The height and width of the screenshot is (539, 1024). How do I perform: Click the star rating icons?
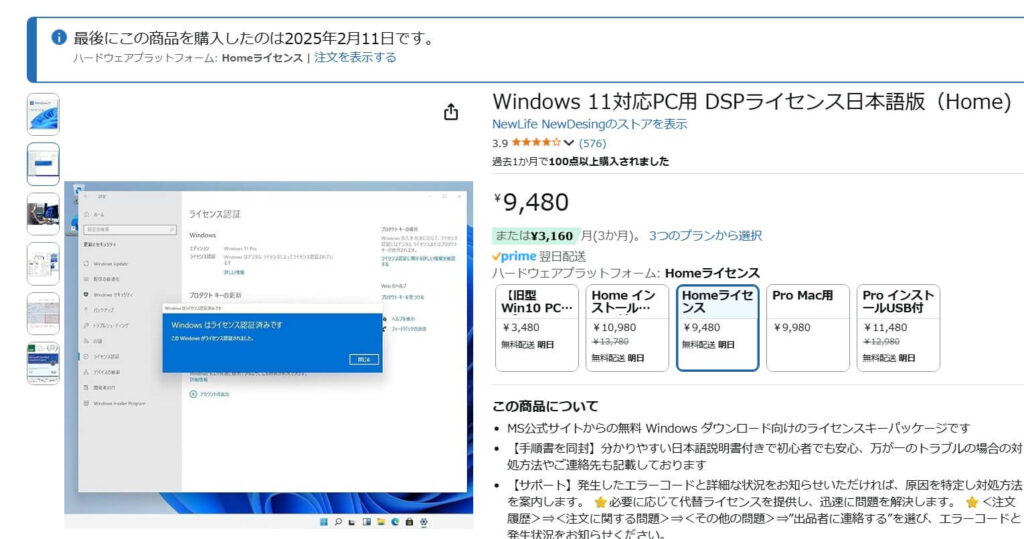(x=536, y=142)
